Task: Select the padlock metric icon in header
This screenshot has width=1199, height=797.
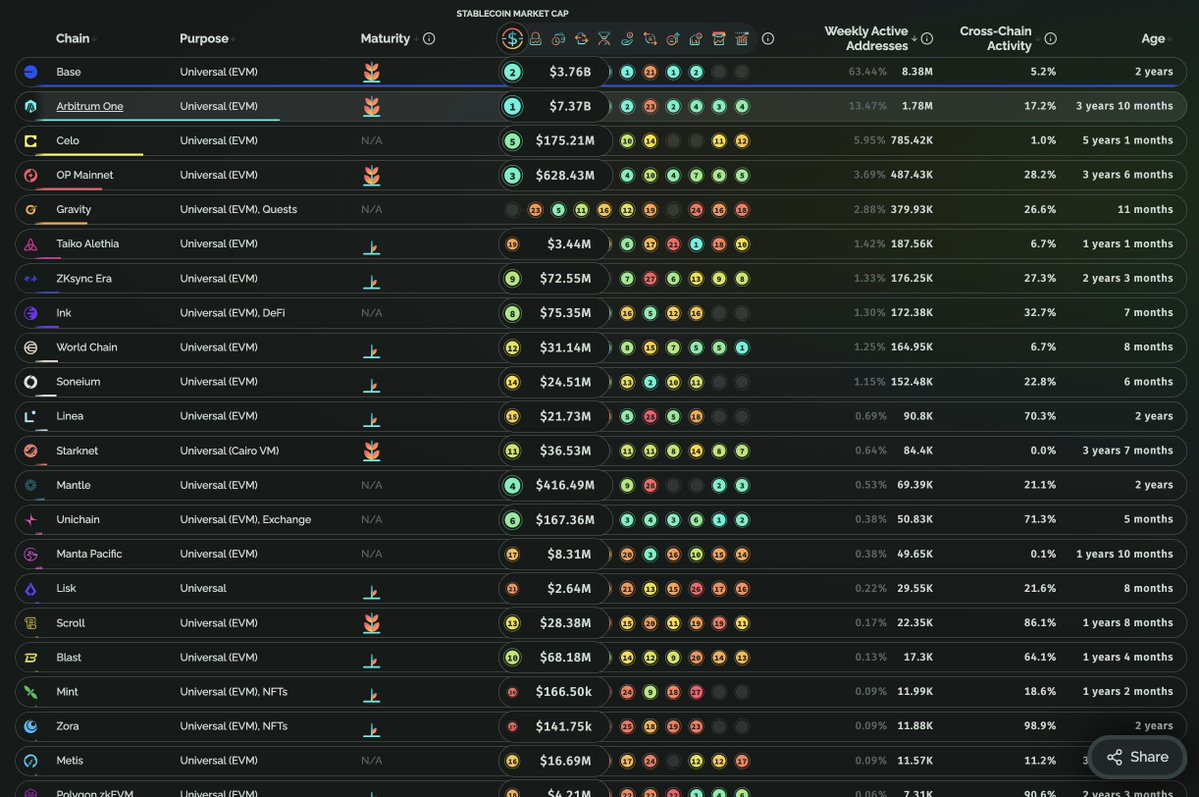Action: [535, 38]
